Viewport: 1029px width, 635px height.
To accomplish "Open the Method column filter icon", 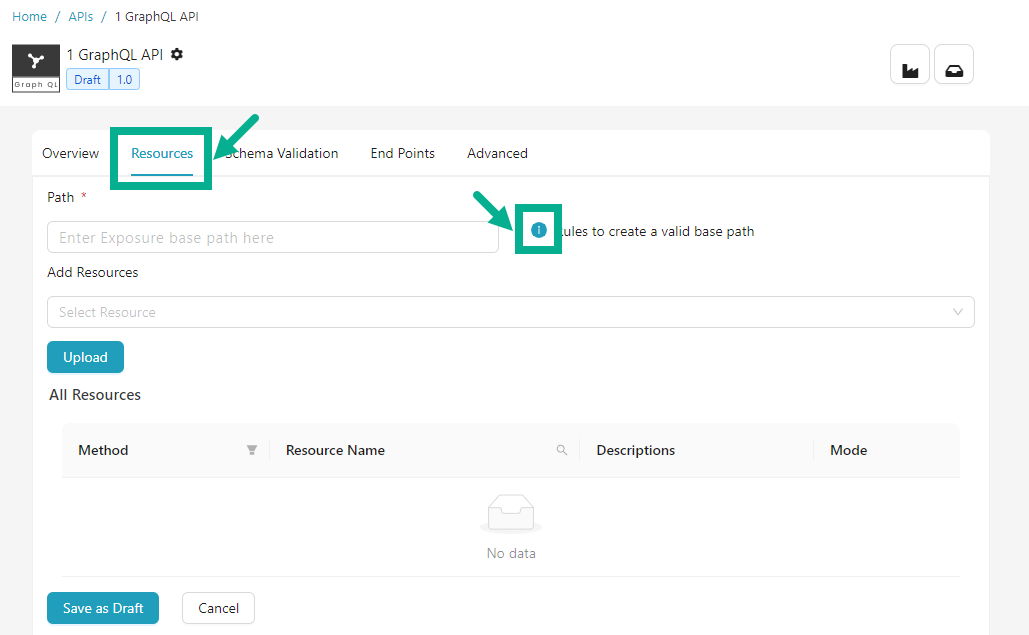I will point(252,450).
